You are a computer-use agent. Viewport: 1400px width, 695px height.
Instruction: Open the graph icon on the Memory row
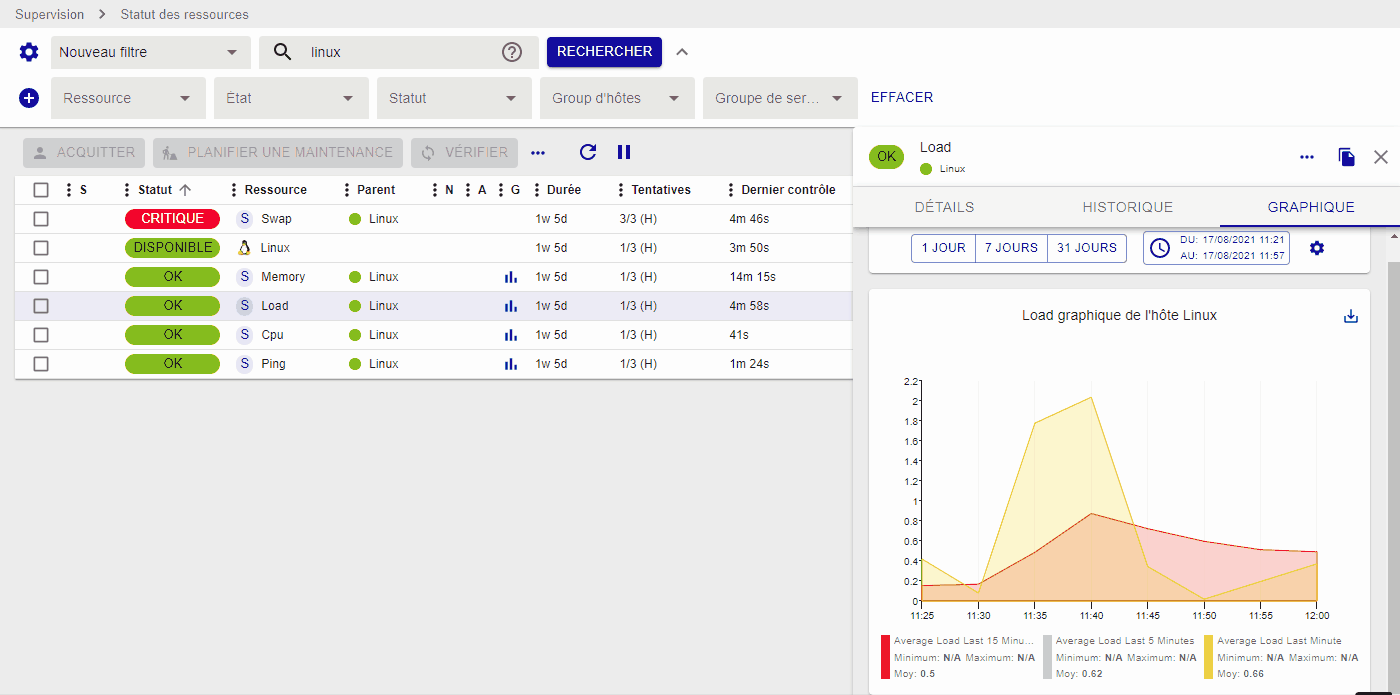511,277
